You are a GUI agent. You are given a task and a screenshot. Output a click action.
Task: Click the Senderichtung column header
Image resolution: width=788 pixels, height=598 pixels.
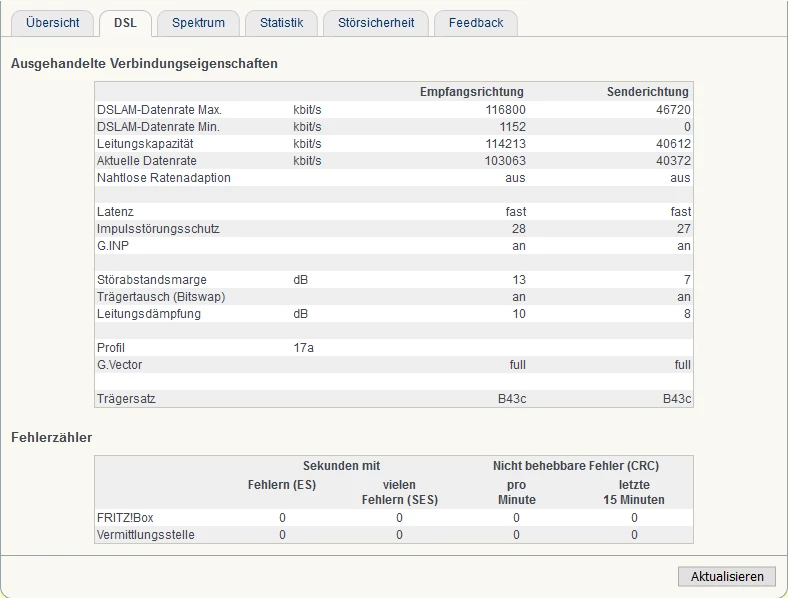(x=648, y=92)
